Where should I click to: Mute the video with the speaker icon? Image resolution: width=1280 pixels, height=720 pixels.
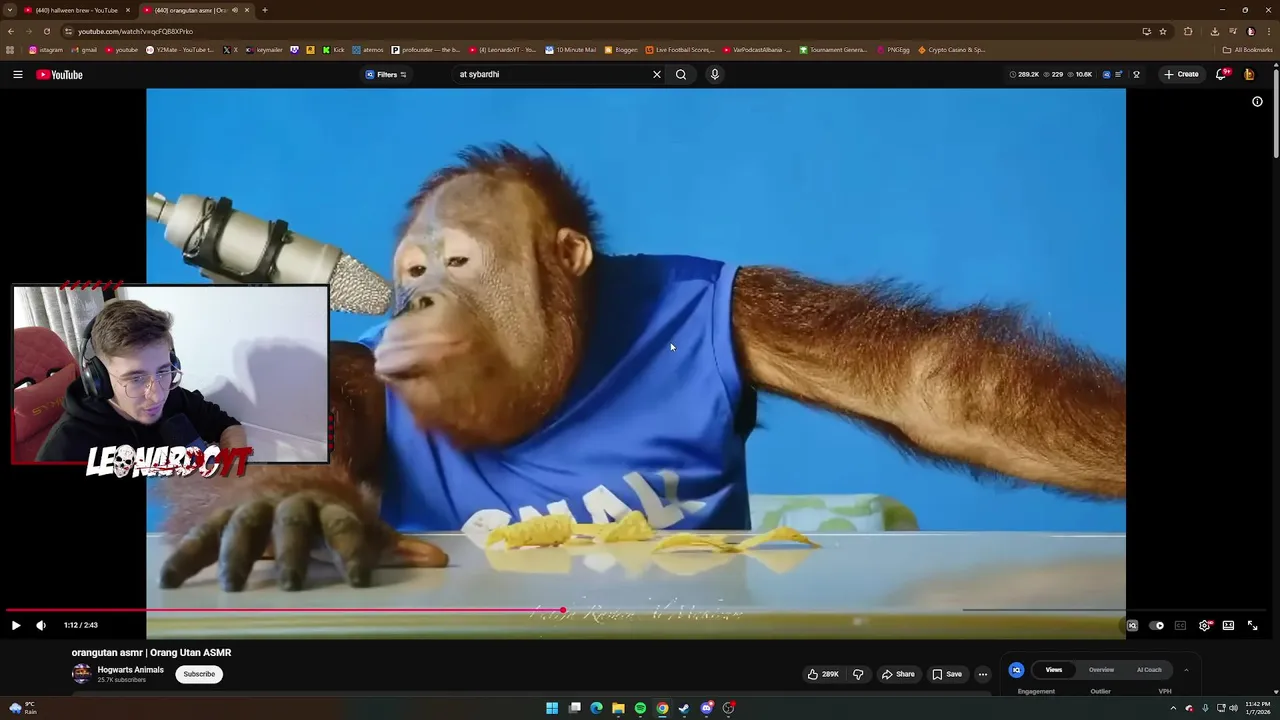click(x=41, y=625)
